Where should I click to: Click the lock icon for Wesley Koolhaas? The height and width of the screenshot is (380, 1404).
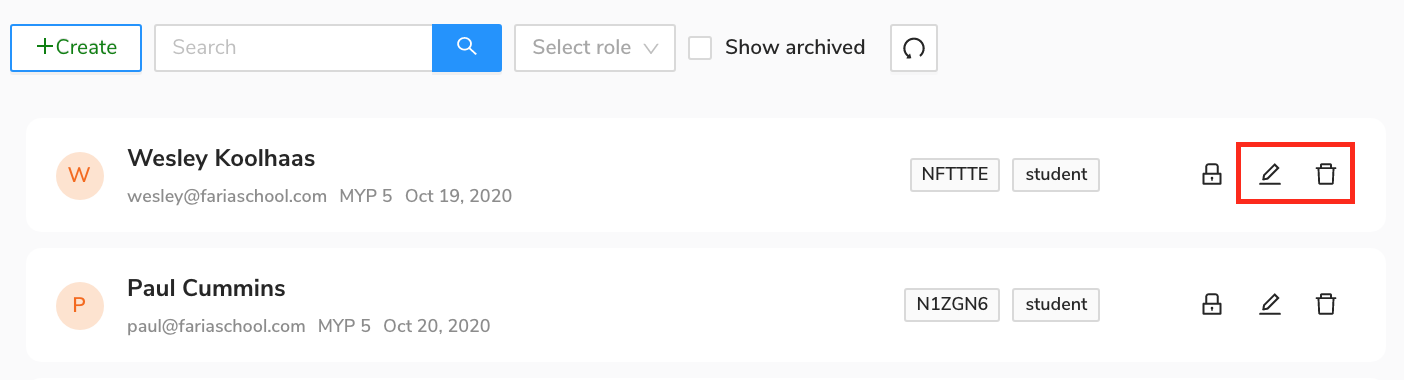click(1212, 175)
